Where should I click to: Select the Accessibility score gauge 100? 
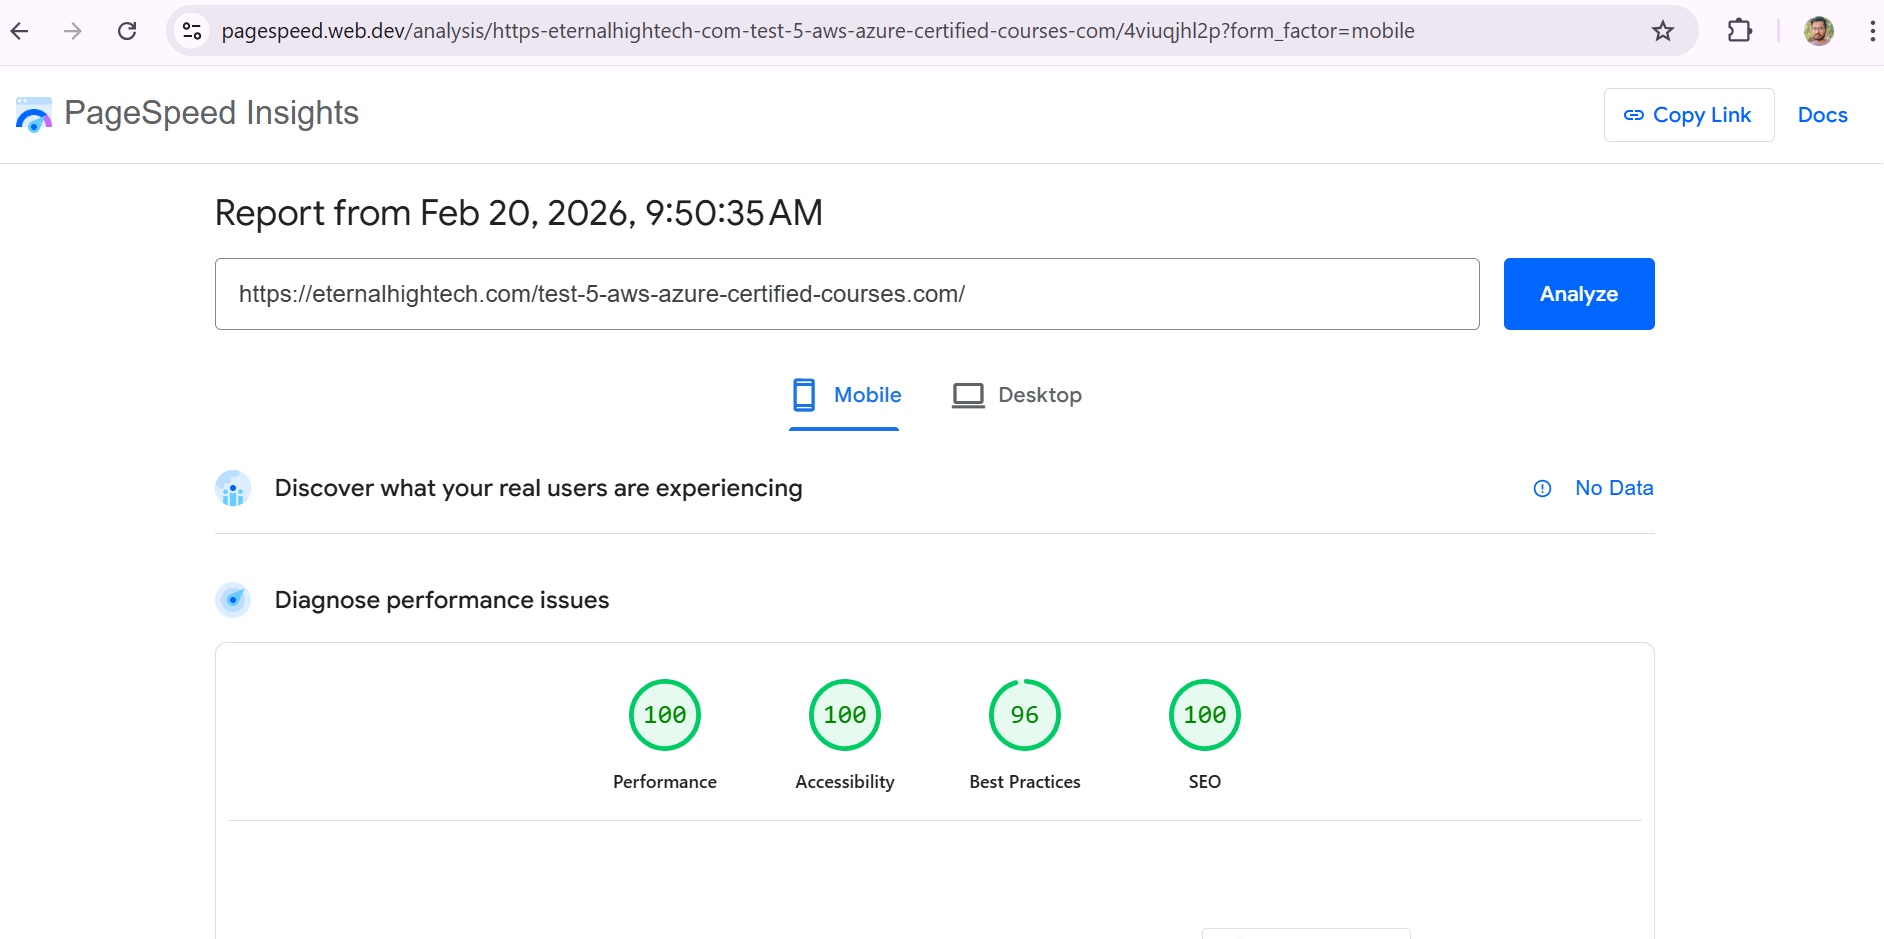[845, 715]
